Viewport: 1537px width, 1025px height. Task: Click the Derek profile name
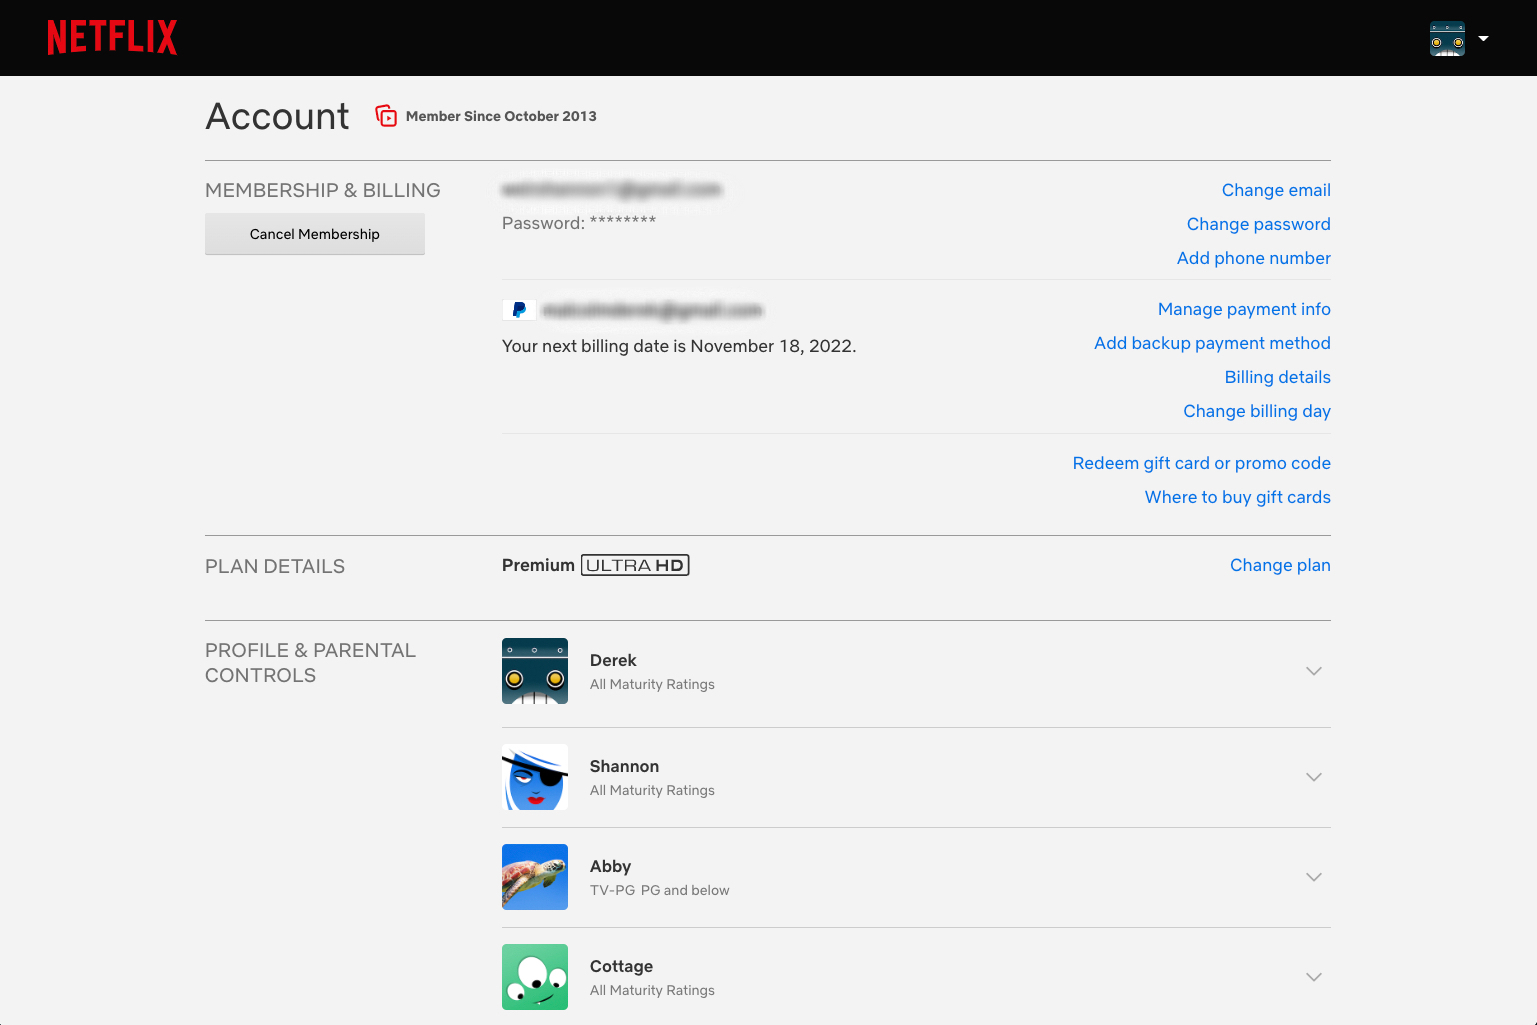click(x=613, y=660)
